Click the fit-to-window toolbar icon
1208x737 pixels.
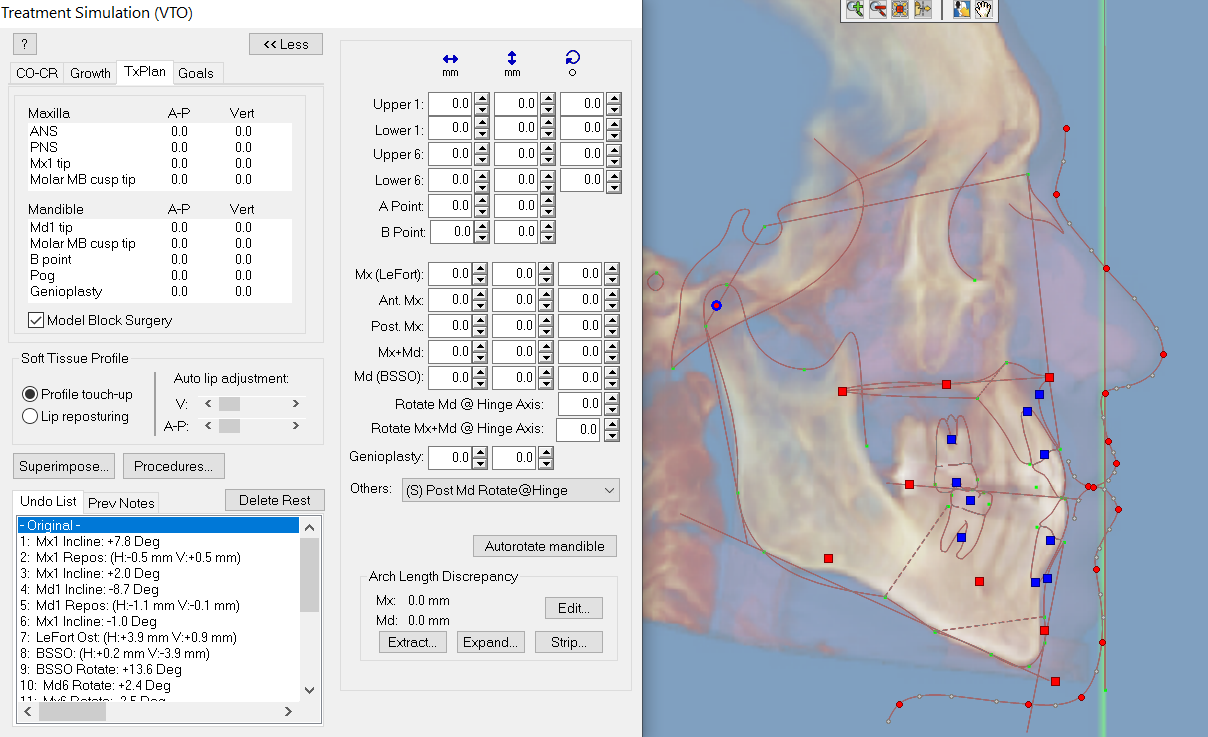pos(900,9)
